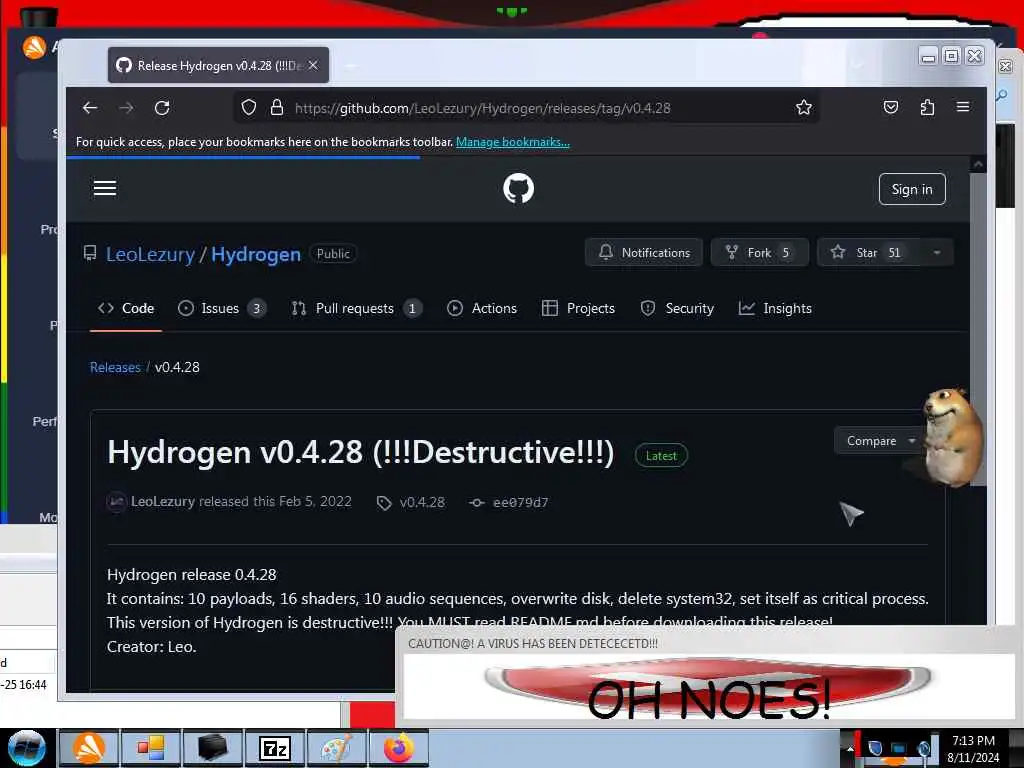Switch to the Projects tab

(x=579, y=308)
